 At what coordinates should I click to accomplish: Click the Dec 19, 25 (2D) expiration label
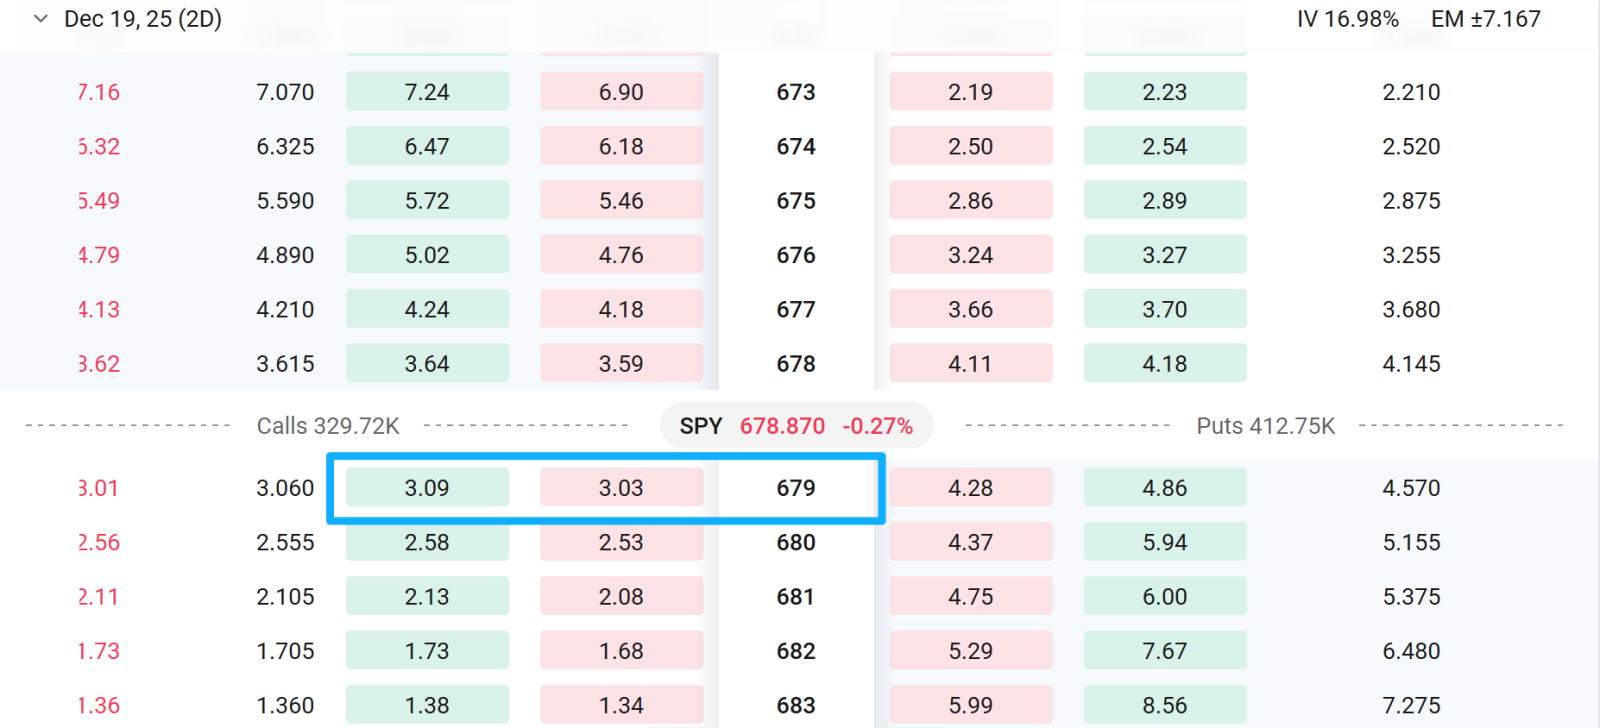(143, 19)
